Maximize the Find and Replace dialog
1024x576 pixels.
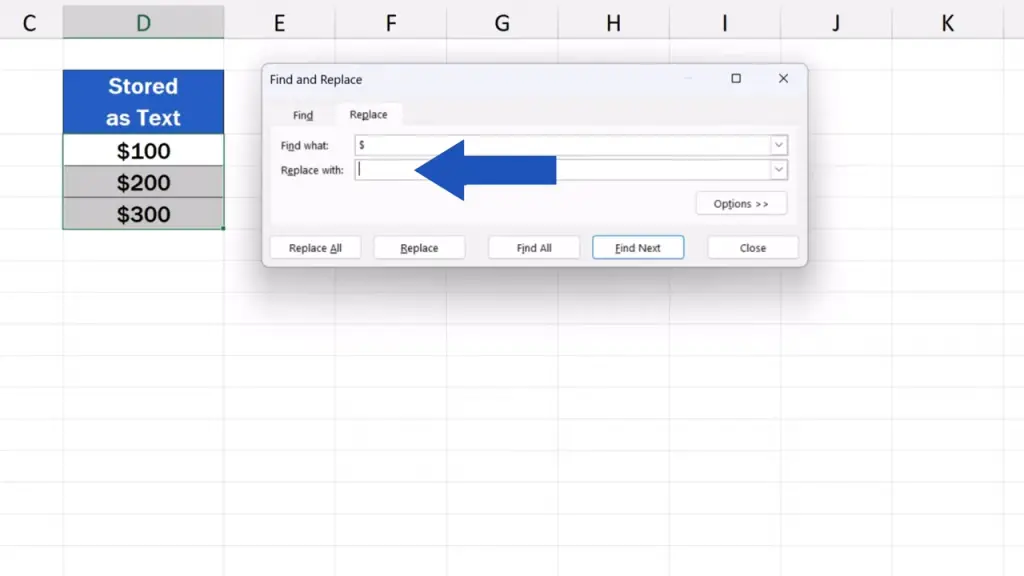pyautogui.click(x=736, y=79)
